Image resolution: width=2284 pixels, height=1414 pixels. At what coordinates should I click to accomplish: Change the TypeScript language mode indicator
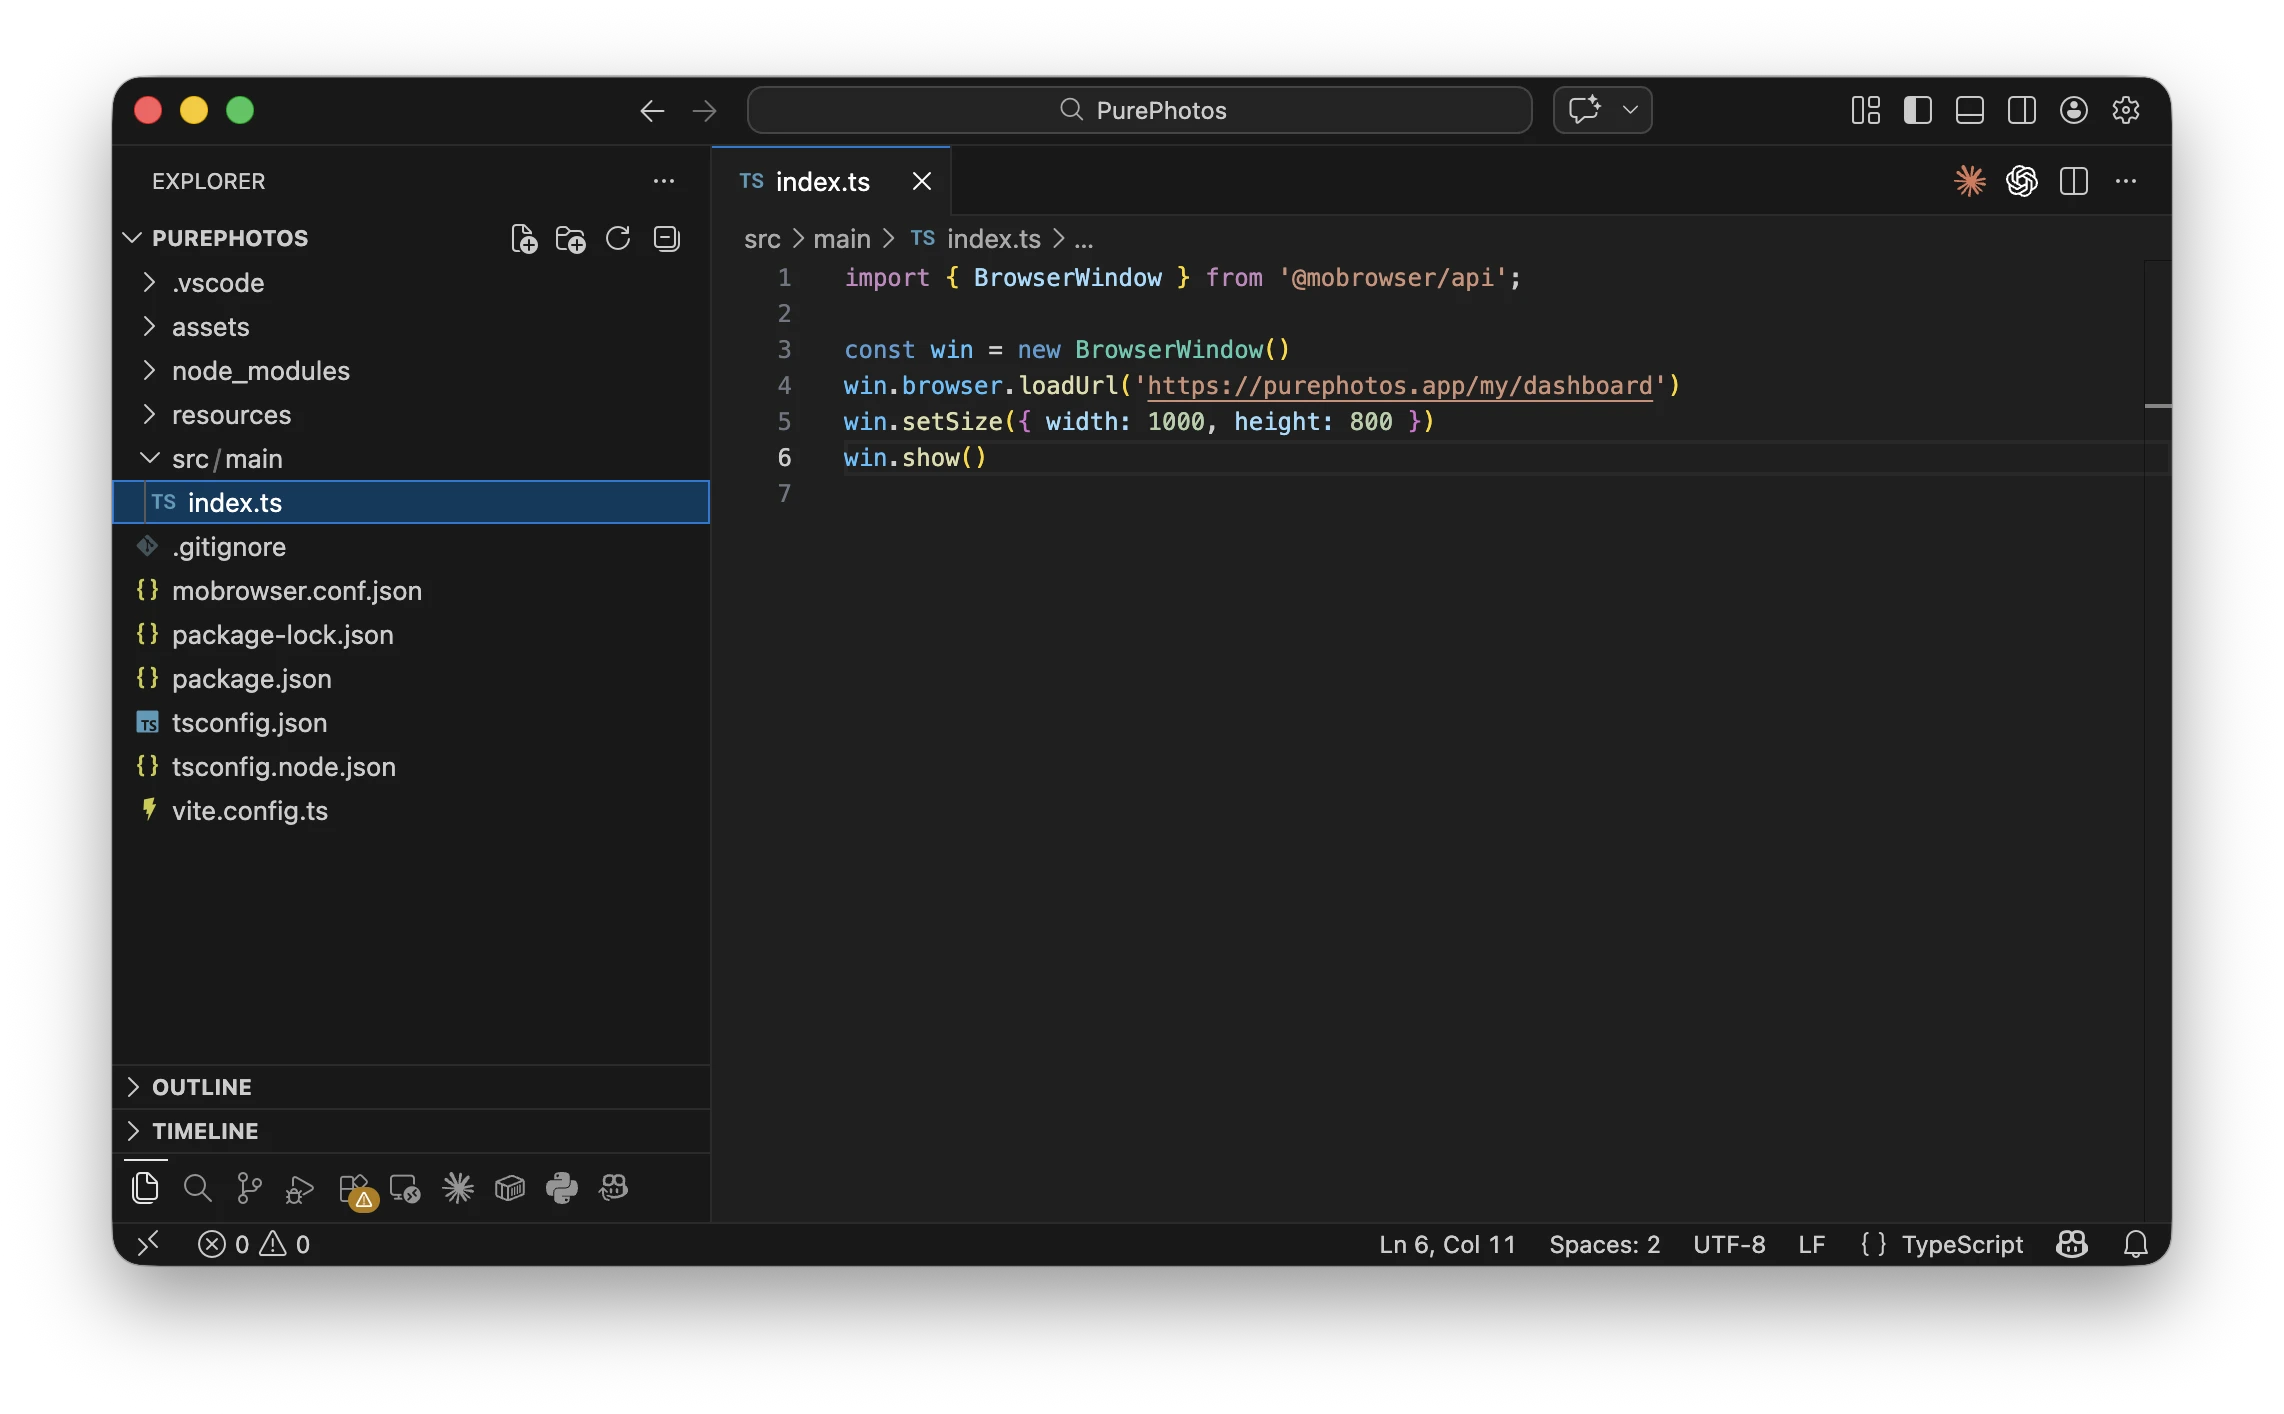1961,1244
